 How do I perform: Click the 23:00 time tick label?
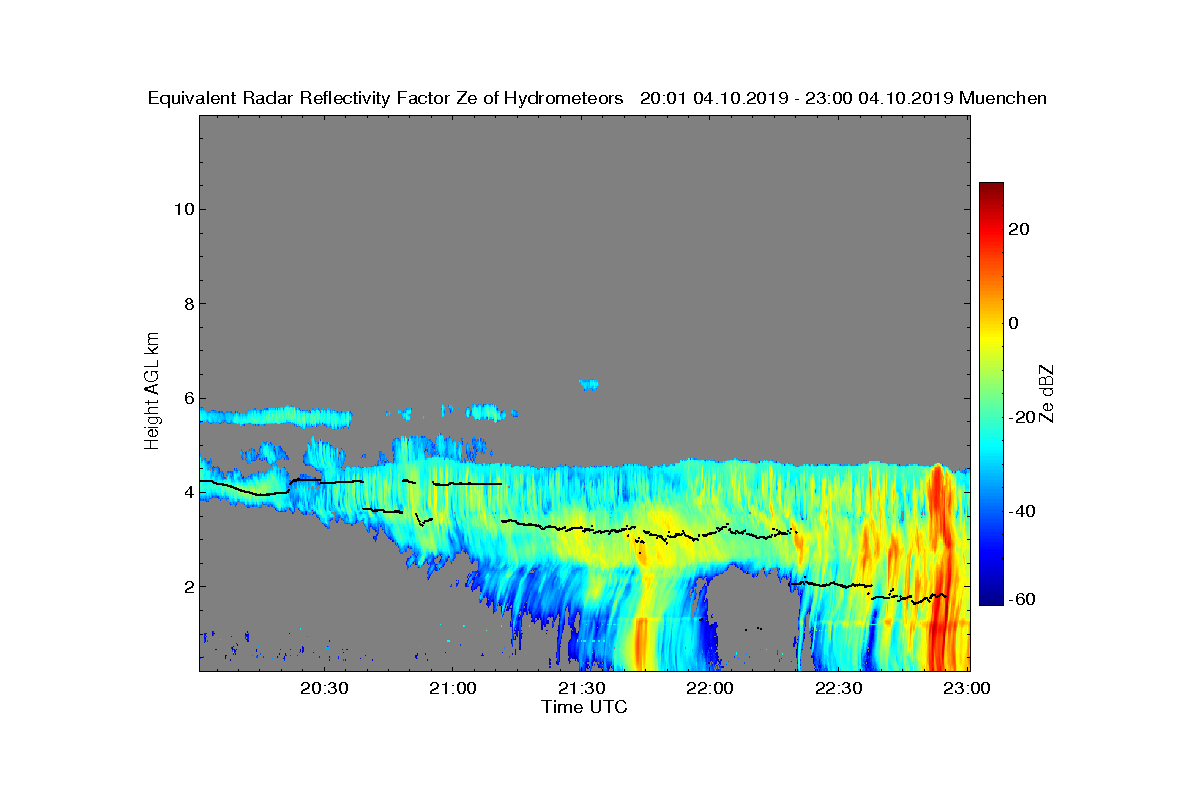click(968, 689)
